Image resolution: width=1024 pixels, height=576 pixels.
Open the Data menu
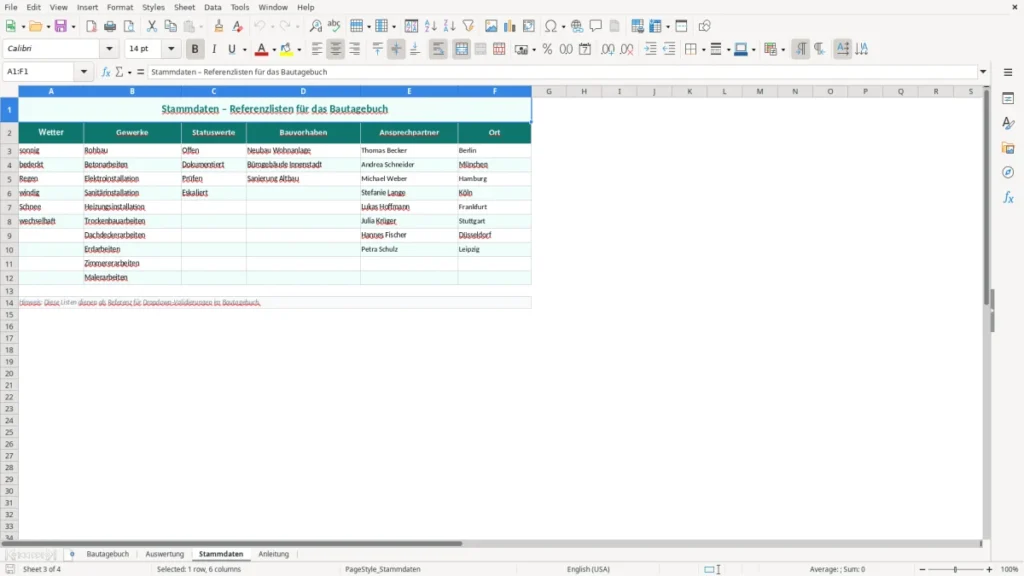212,7
